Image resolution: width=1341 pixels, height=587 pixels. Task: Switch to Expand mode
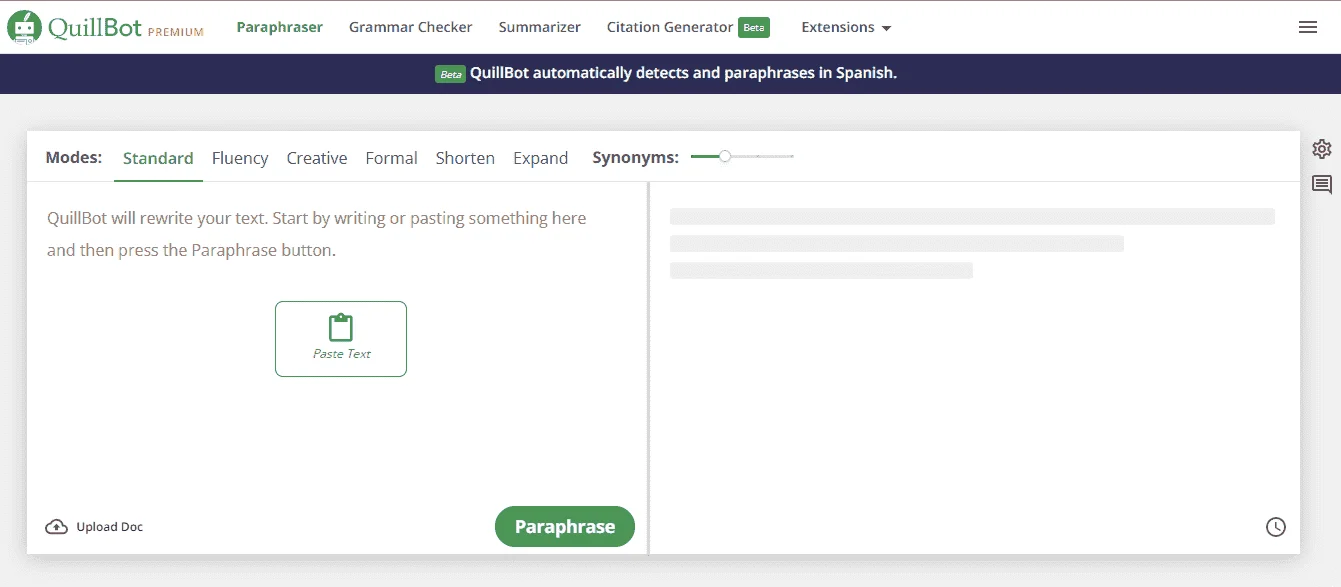[x=540, y=158]
